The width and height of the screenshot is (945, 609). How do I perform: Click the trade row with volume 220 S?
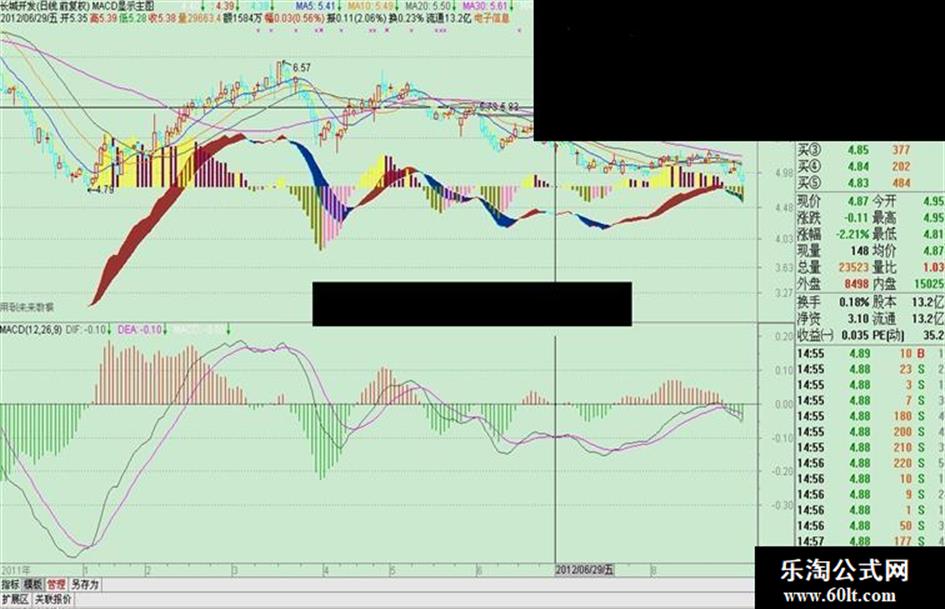(870, 463)
